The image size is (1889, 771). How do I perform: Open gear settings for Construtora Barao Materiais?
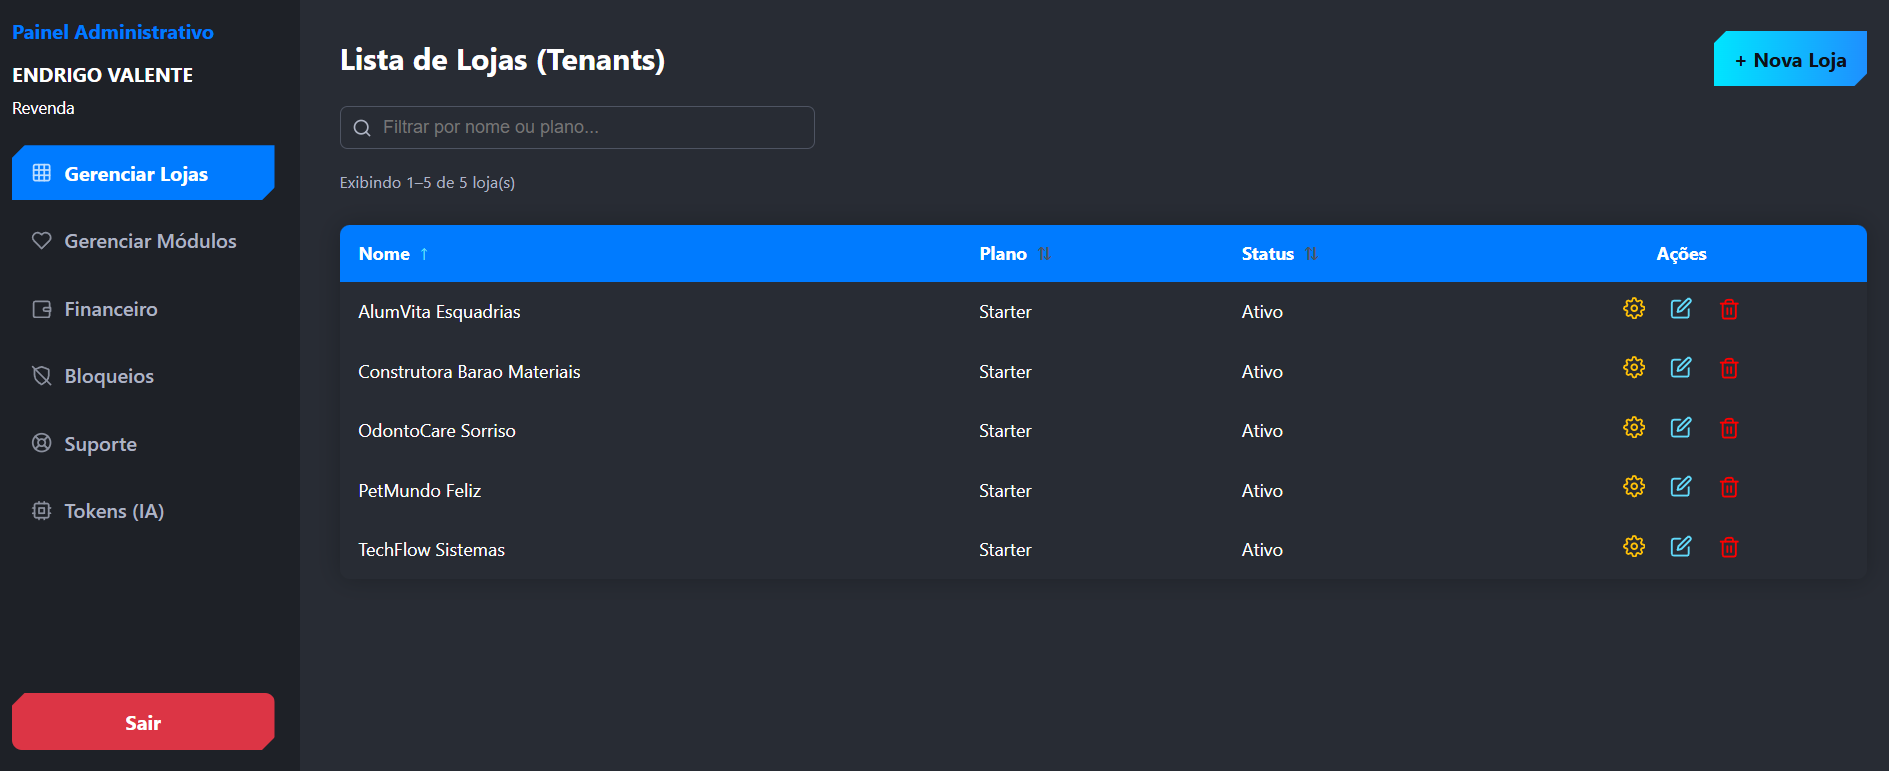(1634, 368)
